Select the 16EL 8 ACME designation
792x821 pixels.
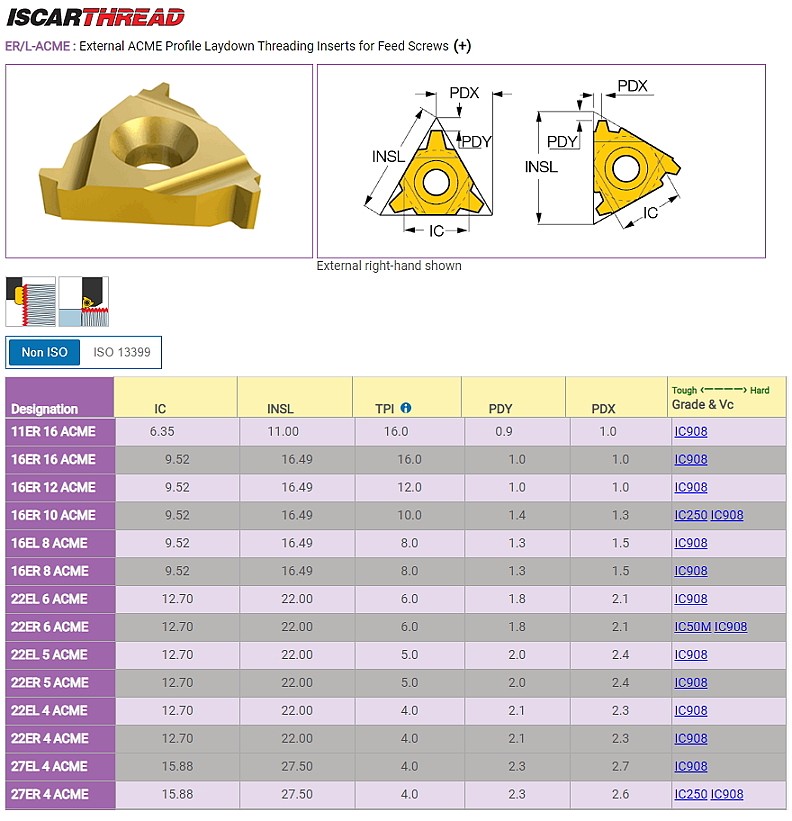[x=49, y=543]
